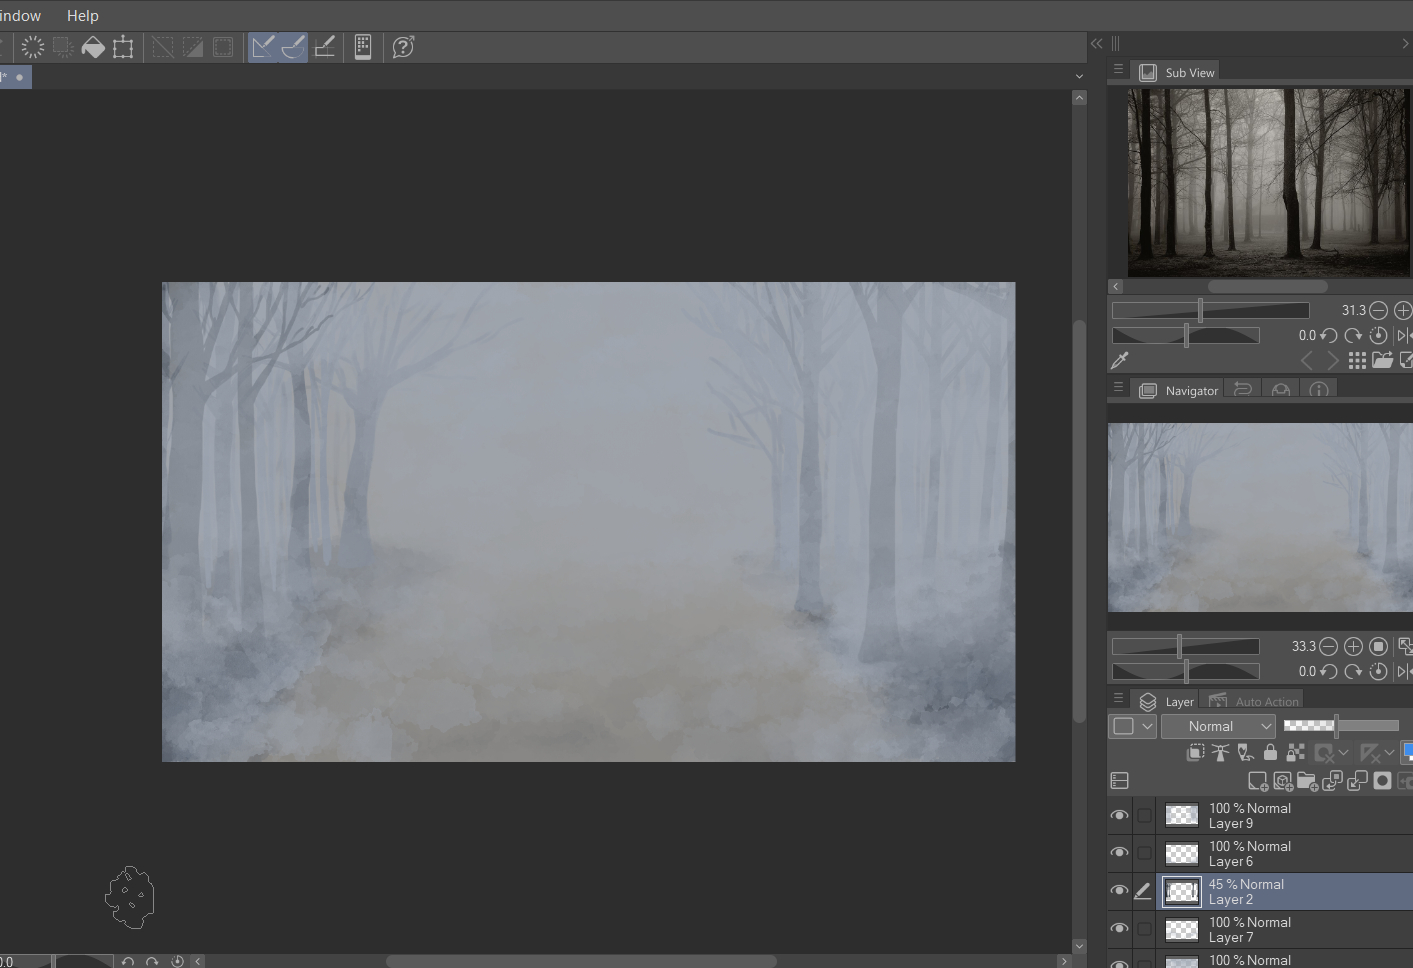Click the Fill paint bucket toolbar icon
The height and width of the screenshot is (968, 1413).
pyautogui.click(x=93, y=47)
